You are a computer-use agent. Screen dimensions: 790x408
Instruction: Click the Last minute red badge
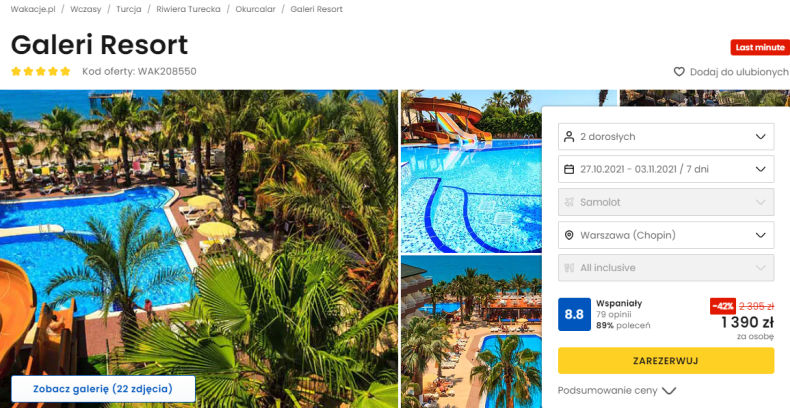[x=760, y=47]
